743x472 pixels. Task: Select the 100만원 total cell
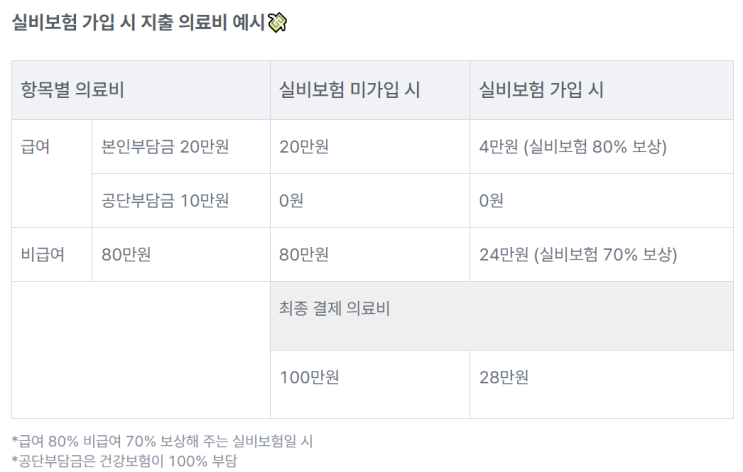click(370, 384)
